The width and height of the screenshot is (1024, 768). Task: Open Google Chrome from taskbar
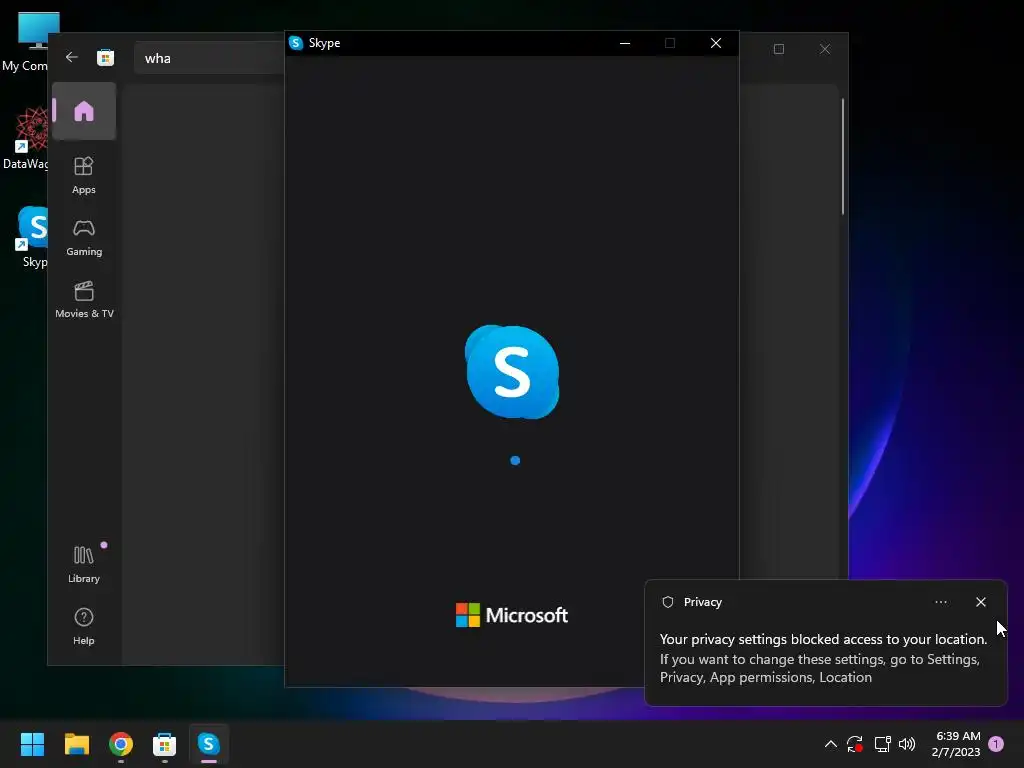tap(121, 744)
